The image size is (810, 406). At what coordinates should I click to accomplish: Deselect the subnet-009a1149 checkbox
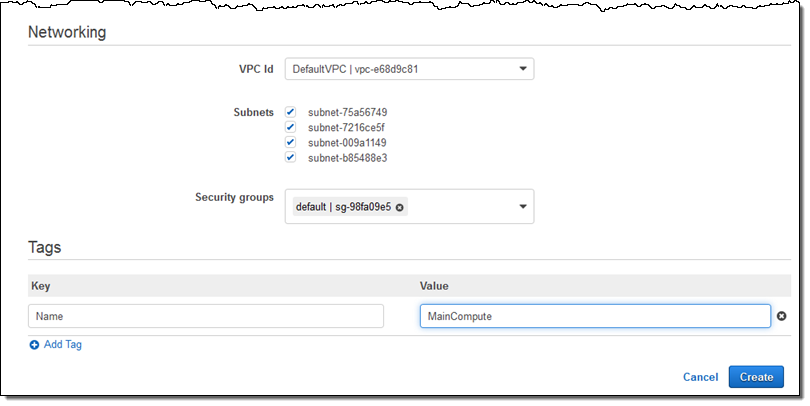(x=290, y=142)
